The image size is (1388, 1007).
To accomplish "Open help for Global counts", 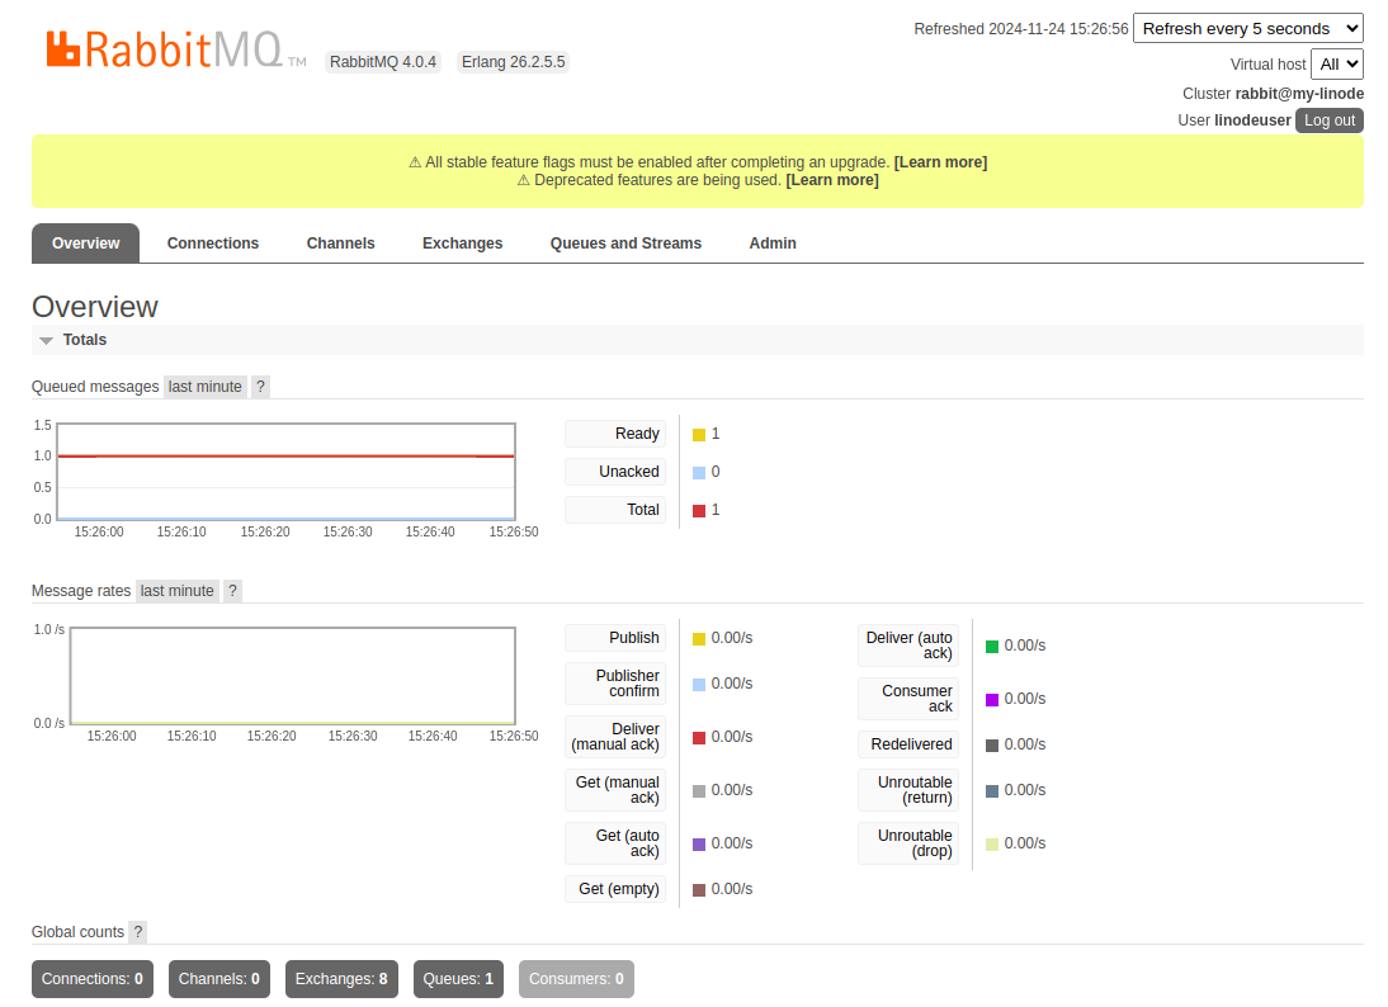I will 137,931.
